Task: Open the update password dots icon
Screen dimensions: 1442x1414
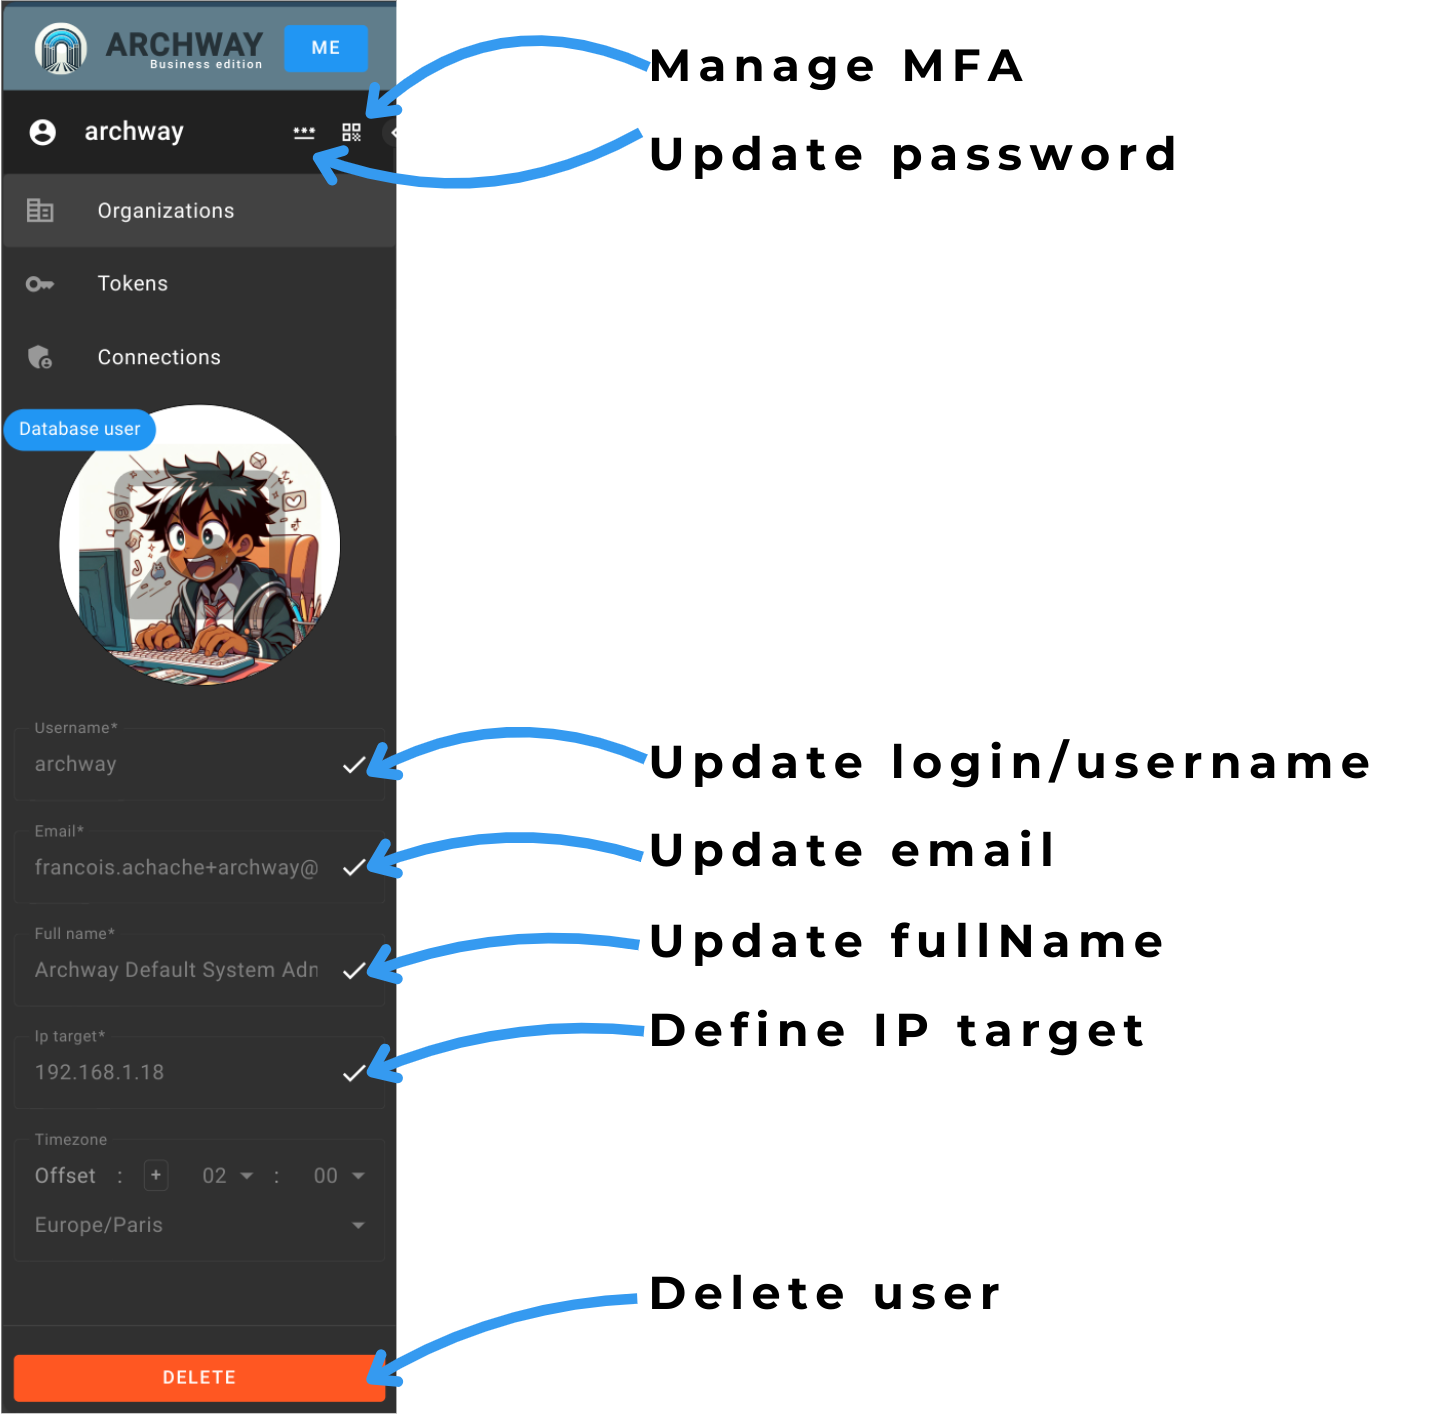Action: point(304,132)
